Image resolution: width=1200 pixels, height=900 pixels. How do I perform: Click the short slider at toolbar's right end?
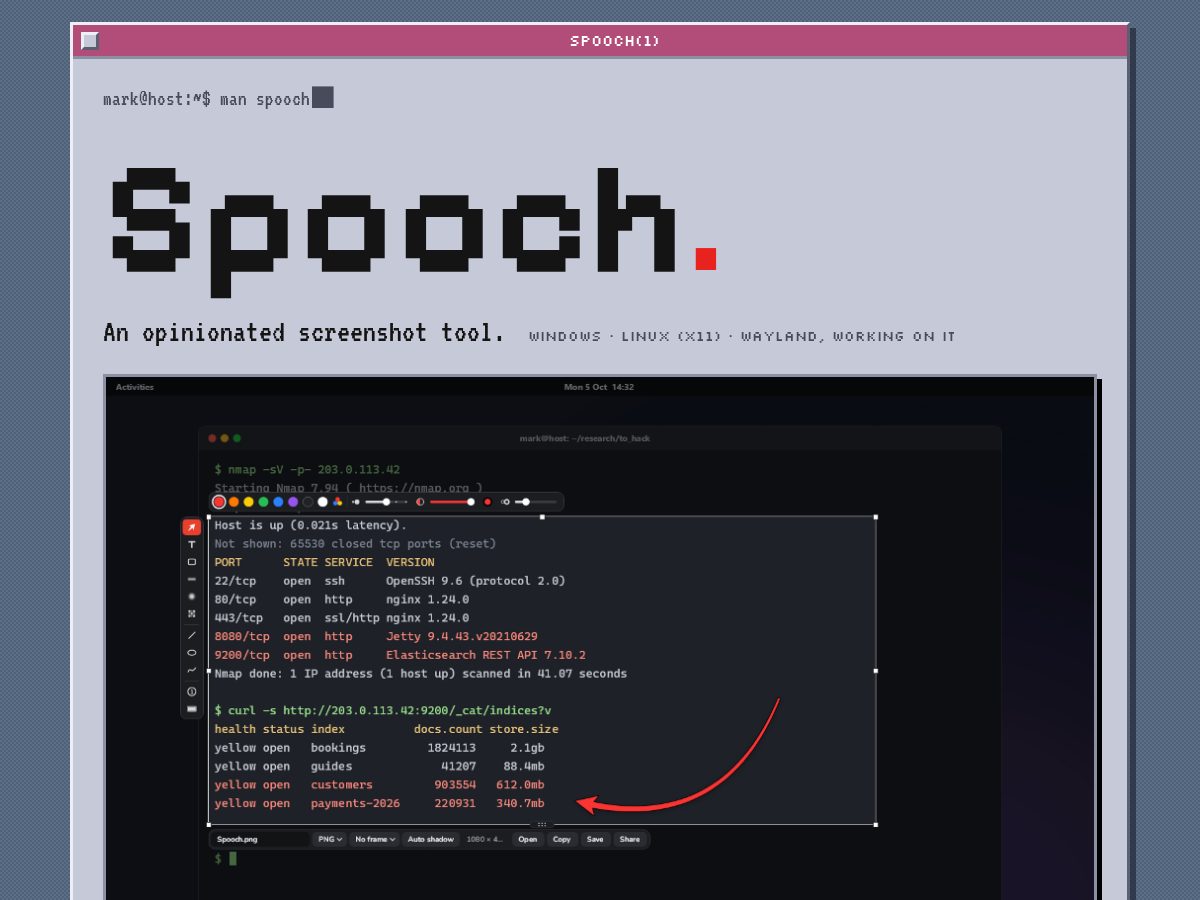(535, 502)
